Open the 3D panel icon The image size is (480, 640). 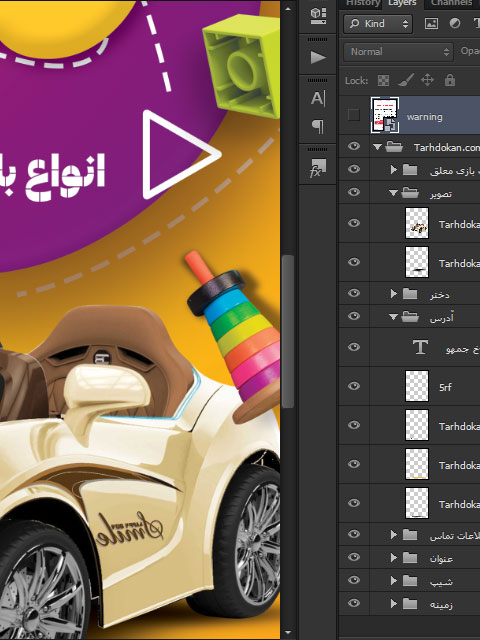coord(318,15)
